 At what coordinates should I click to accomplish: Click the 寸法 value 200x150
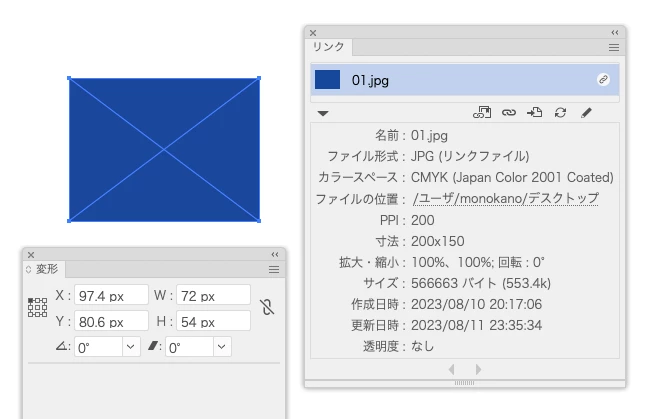click(x=438, y=241)
